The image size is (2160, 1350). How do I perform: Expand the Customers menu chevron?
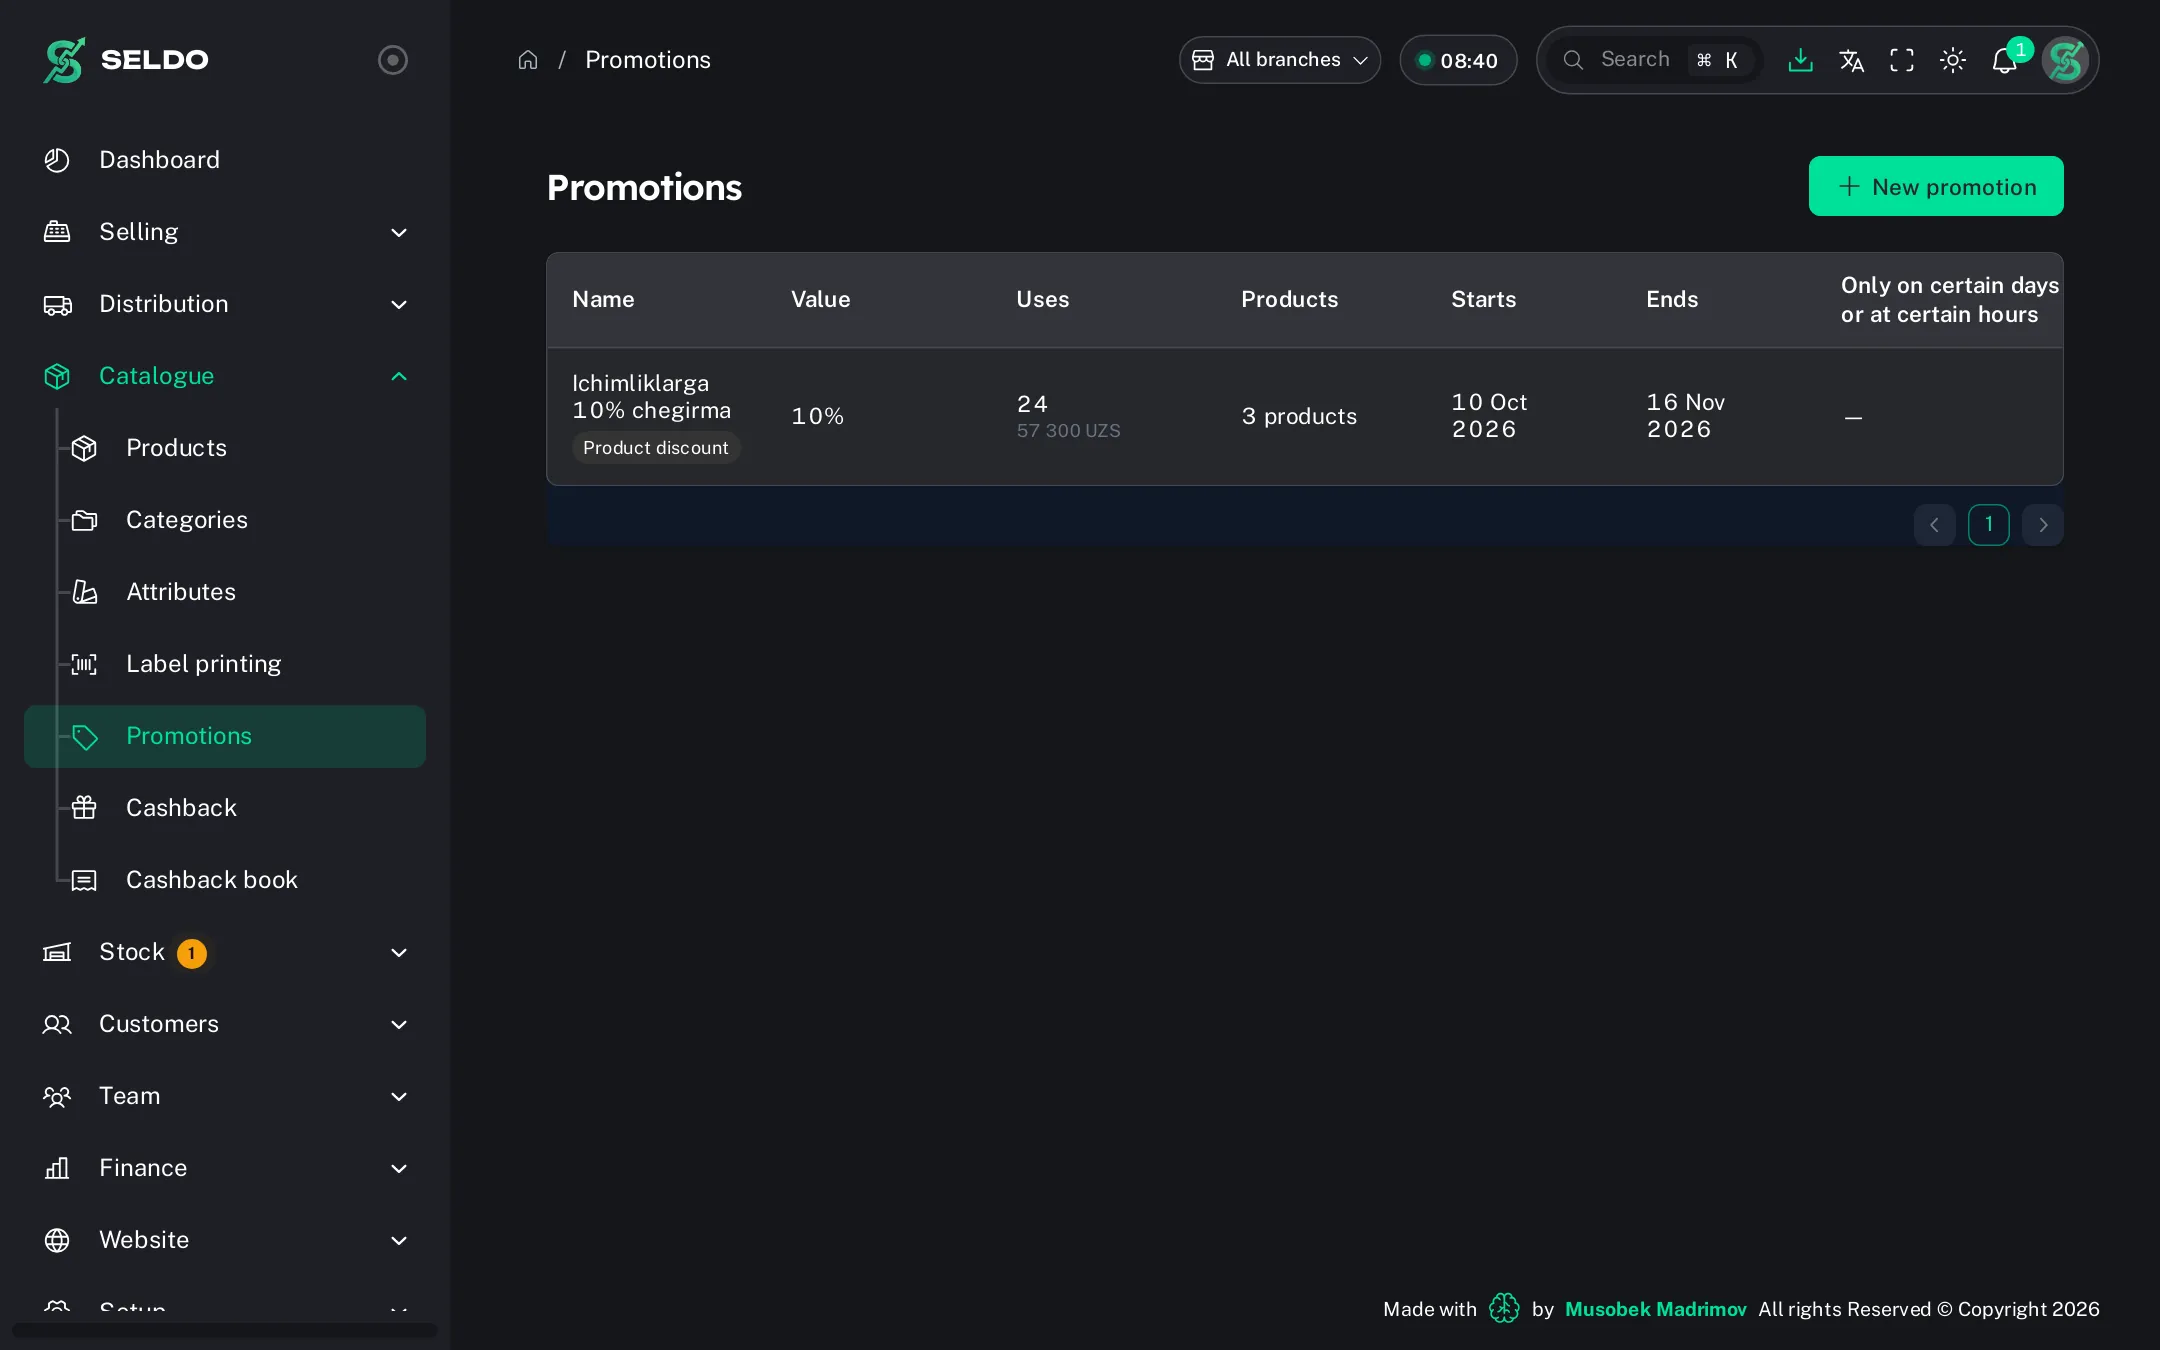[x=399, y=1024]
